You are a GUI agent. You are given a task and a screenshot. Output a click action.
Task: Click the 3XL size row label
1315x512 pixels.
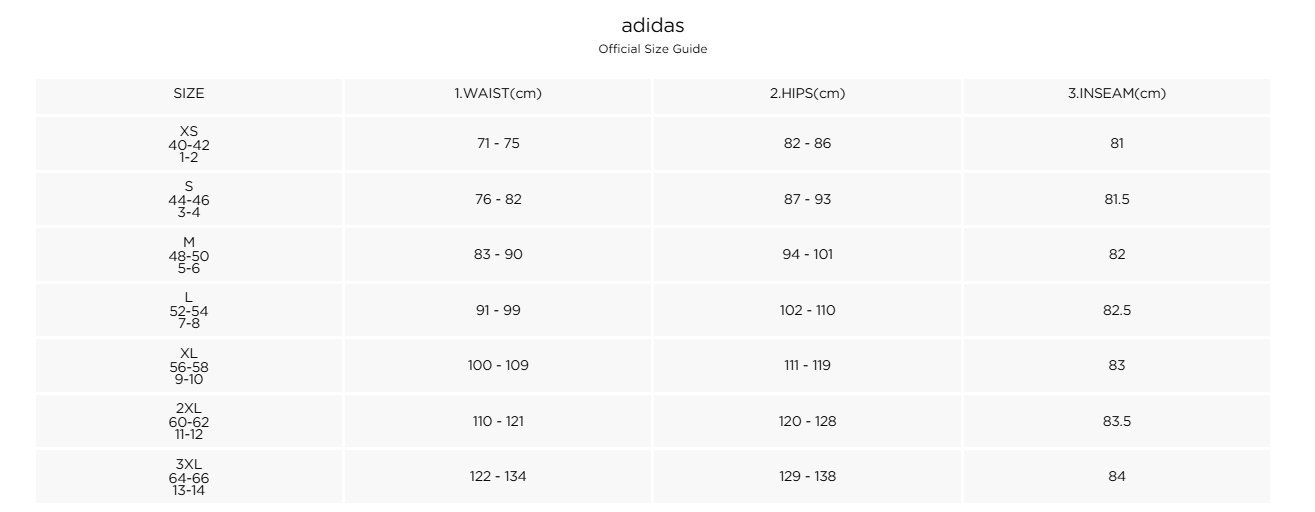(x=189, y=477)
